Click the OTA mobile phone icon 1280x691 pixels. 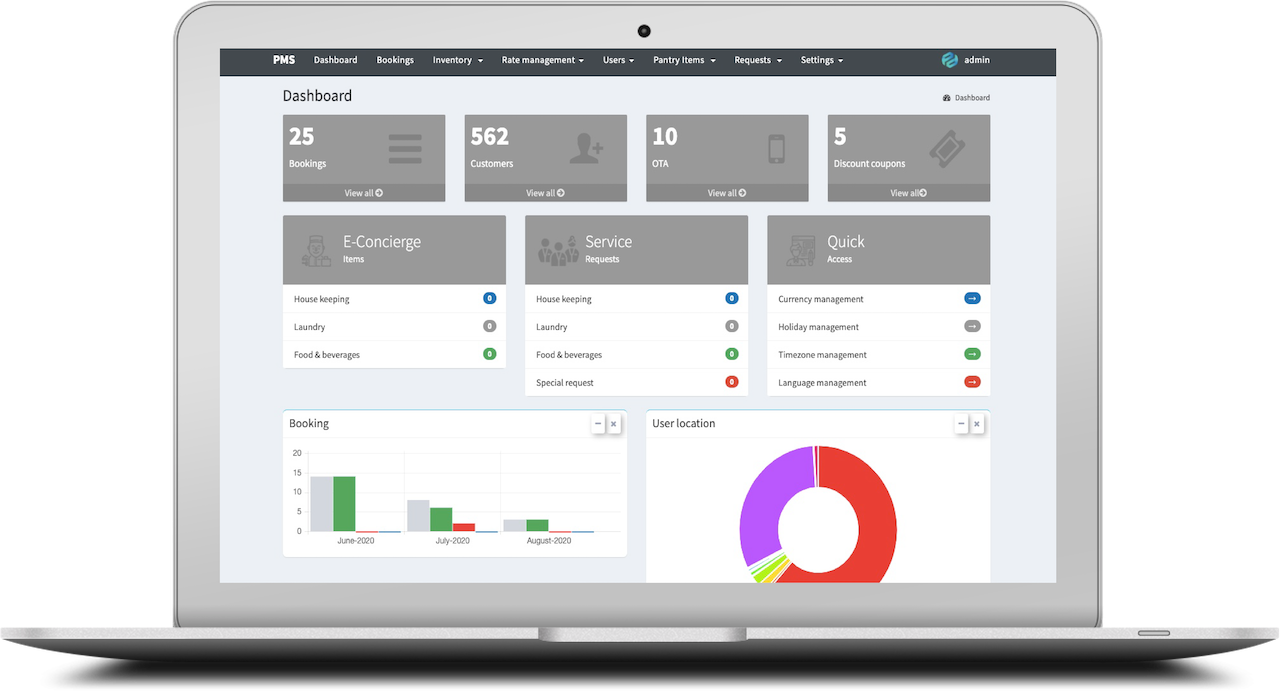[776, 149]
